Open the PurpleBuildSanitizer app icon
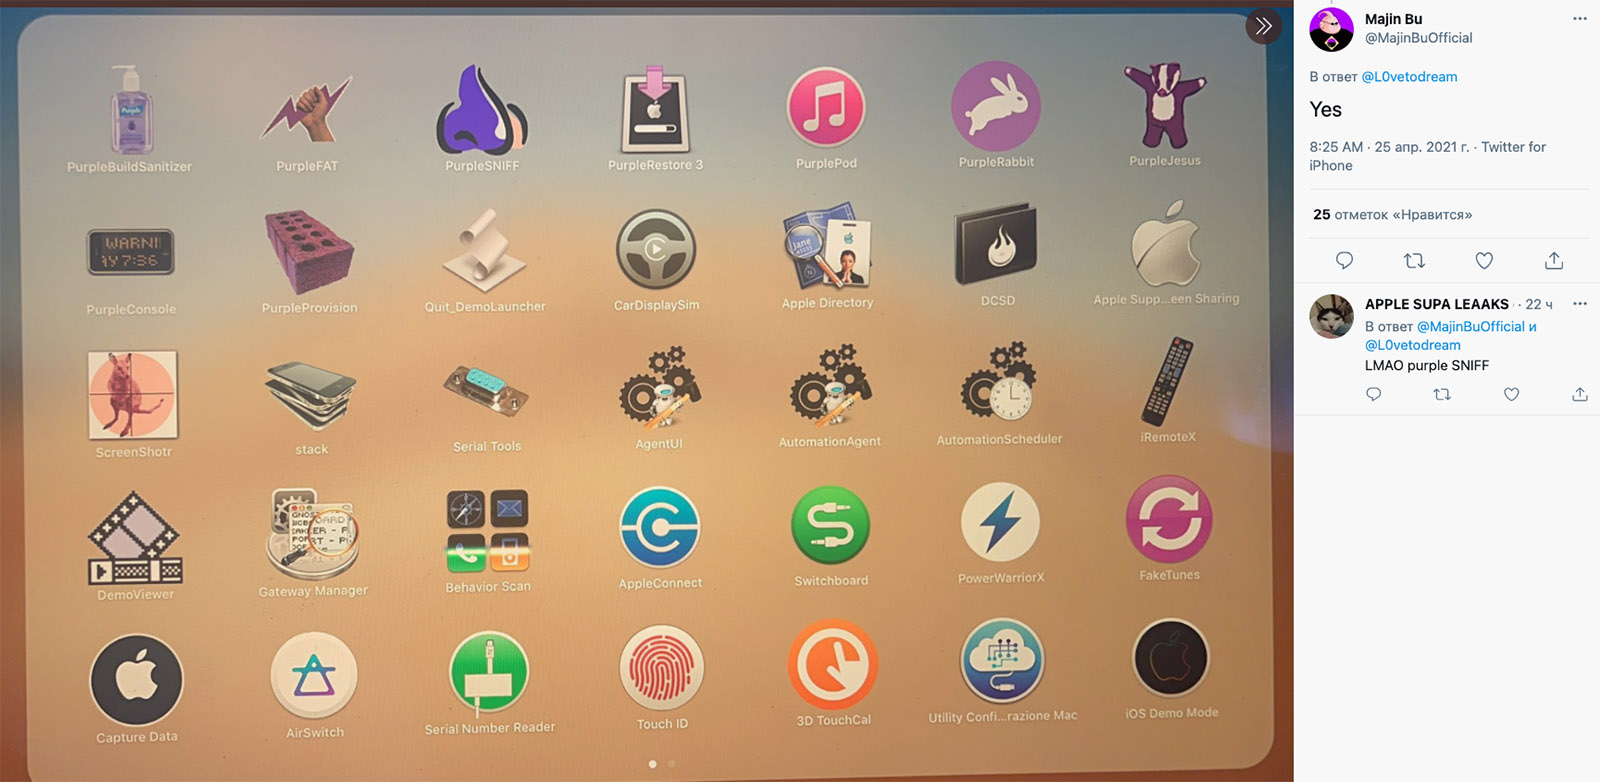1600x782 pixels. (x=131, y=111)
